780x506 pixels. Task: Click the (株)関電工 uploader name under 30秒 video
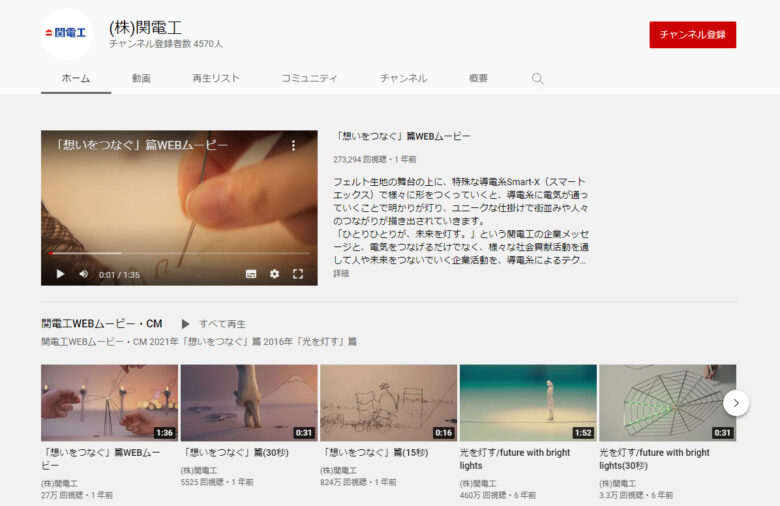pos(199,470)
